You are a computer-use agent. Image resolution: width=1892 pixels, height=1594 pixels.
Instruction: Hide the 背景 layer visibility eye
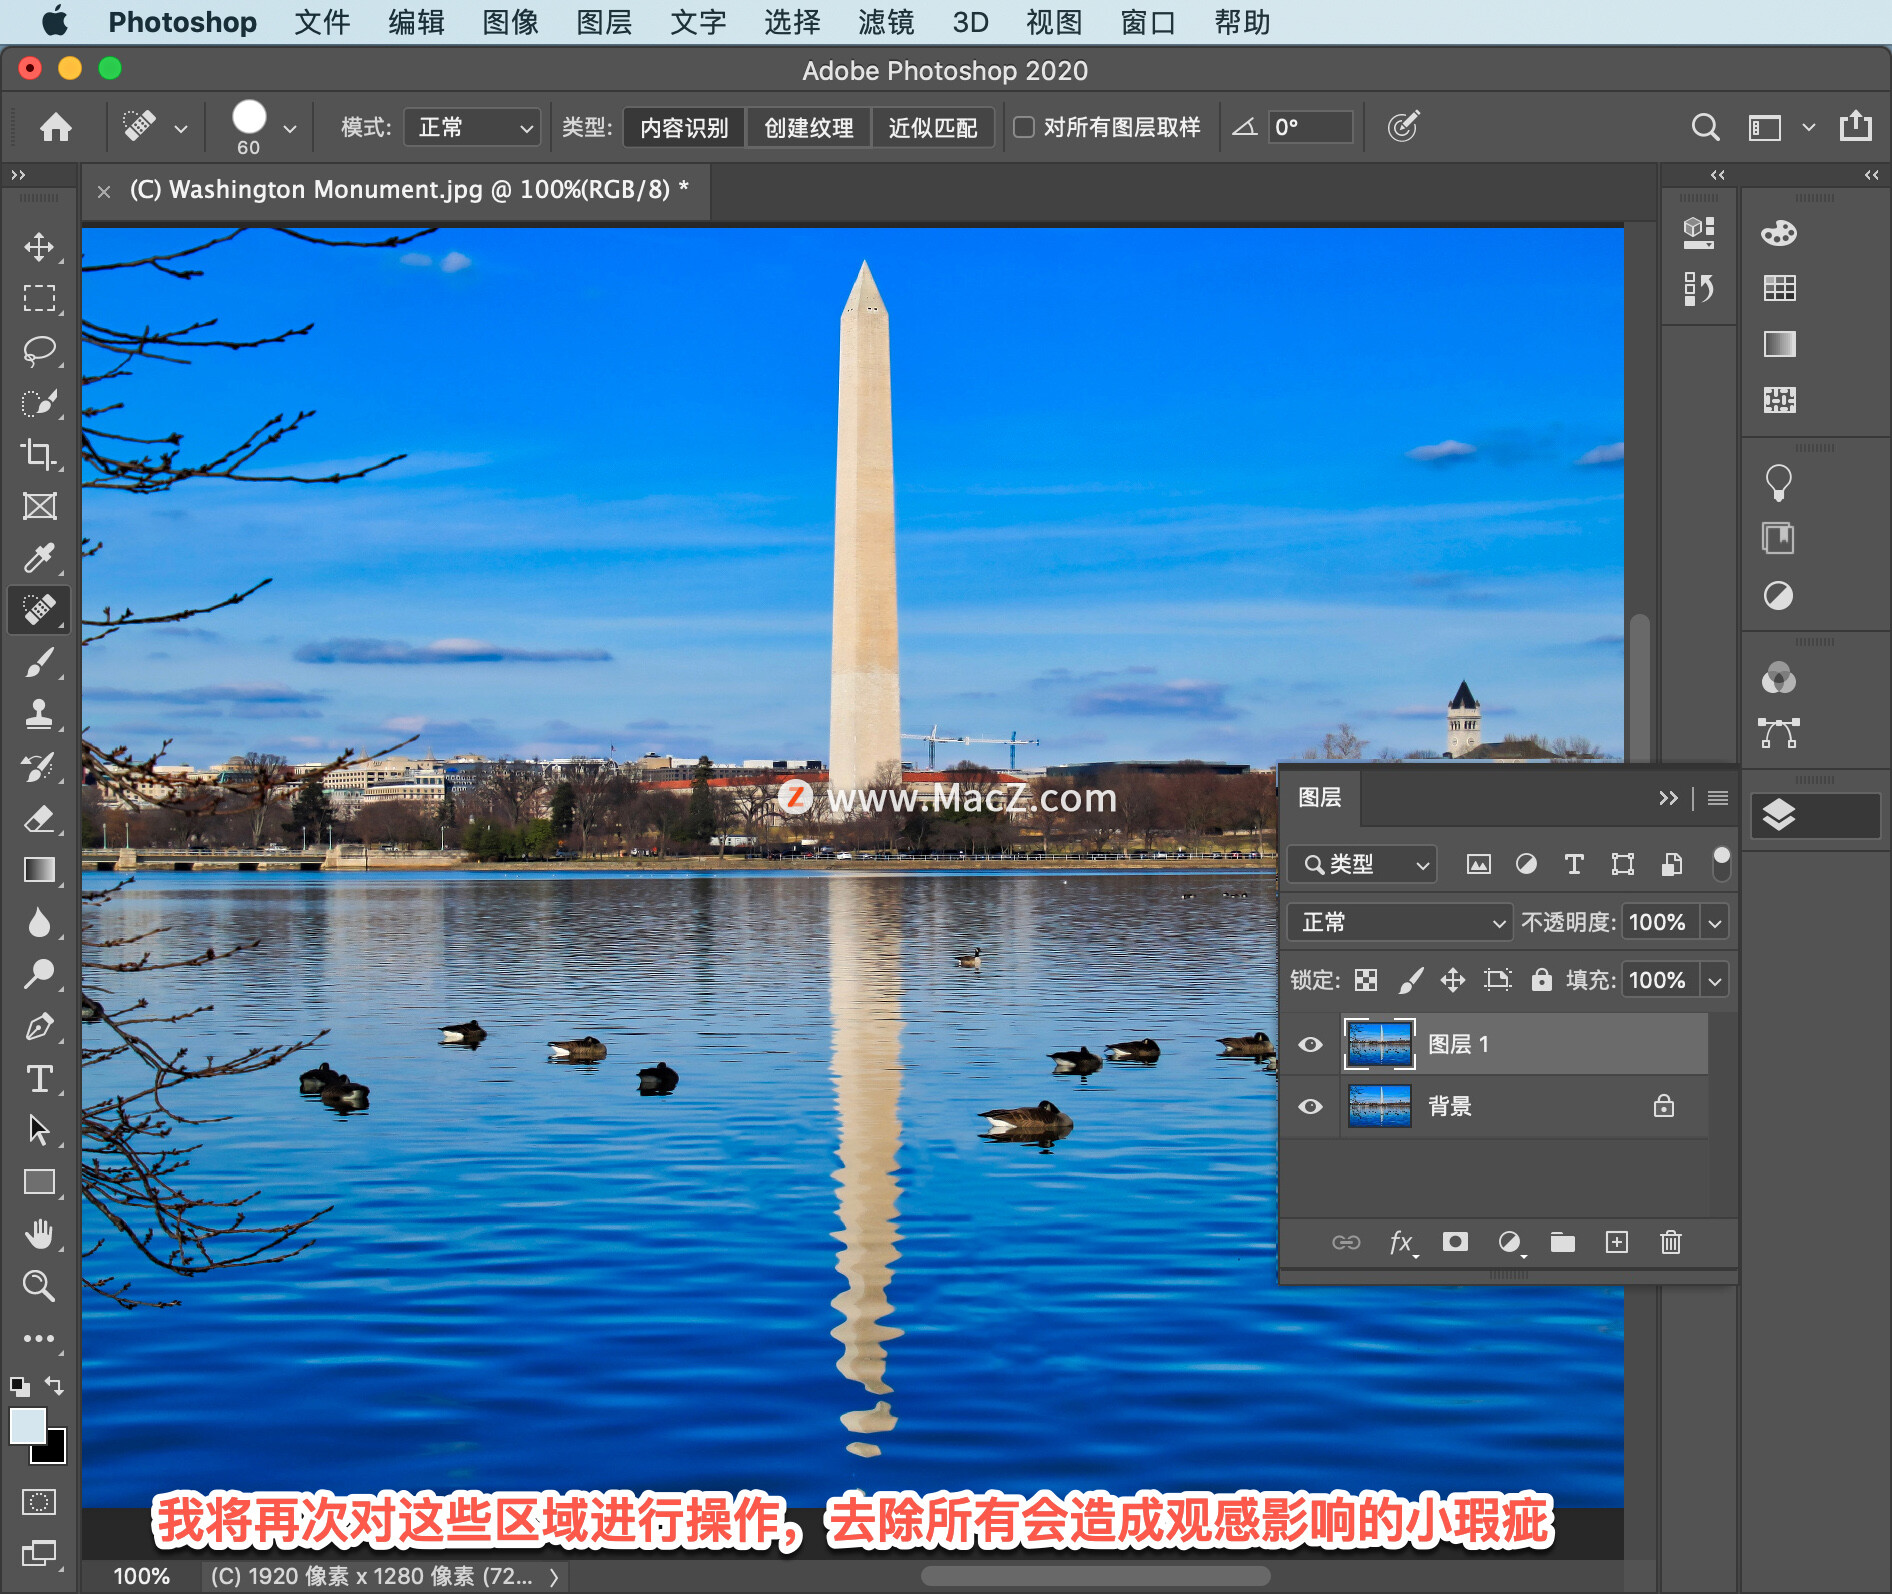point(1310,1106)
